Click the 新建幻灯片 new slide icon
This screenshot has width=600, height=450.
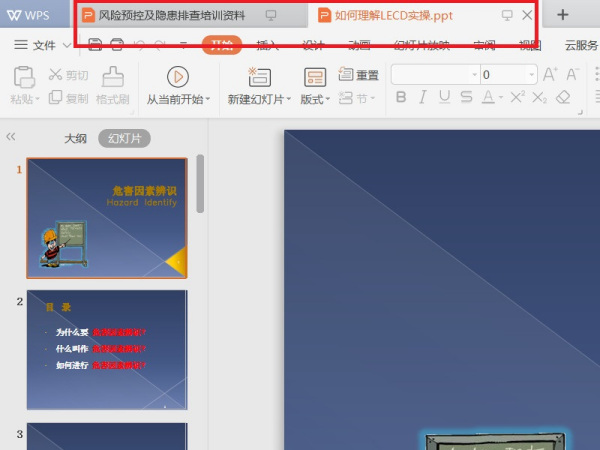pos(259,77)
